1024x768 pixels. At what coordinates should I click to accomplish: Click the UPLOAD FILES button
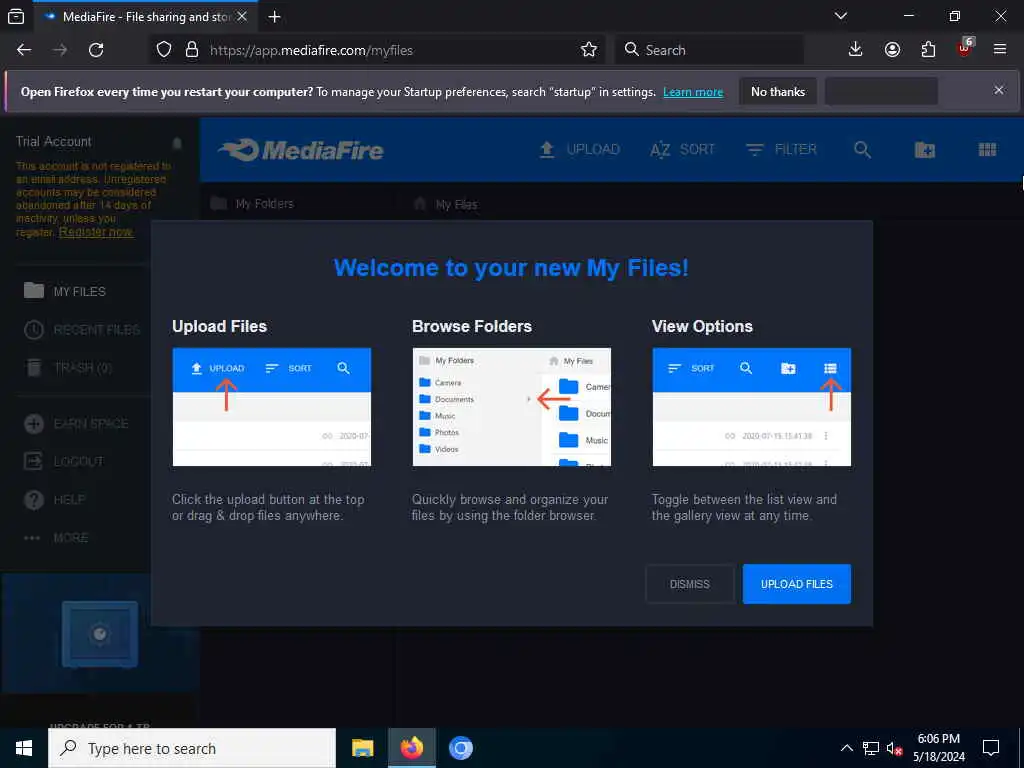click(797, 584)
